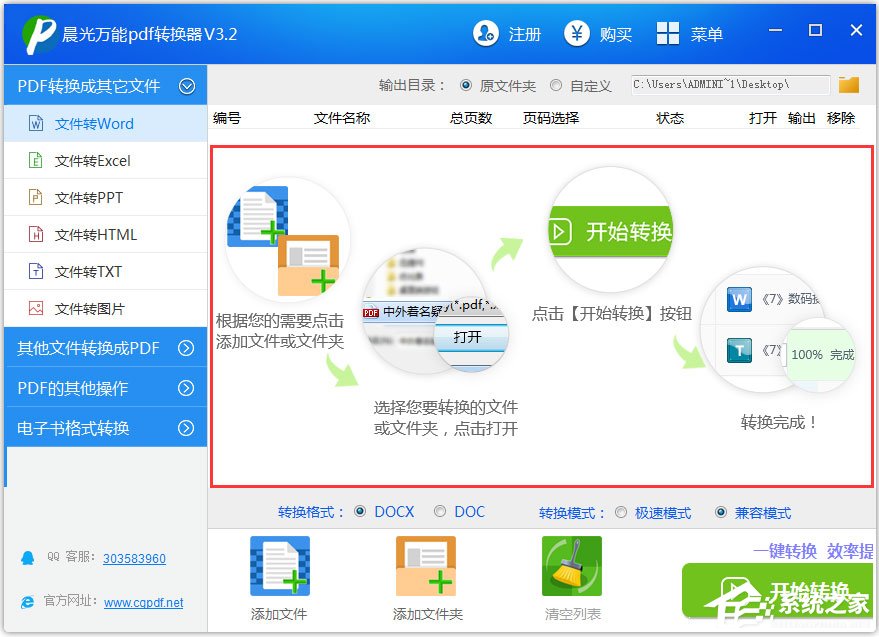The height and width of the screenshot is (637, 879).
Task: Click the 电子书格式转换 section header
Action: coord(105,428)
